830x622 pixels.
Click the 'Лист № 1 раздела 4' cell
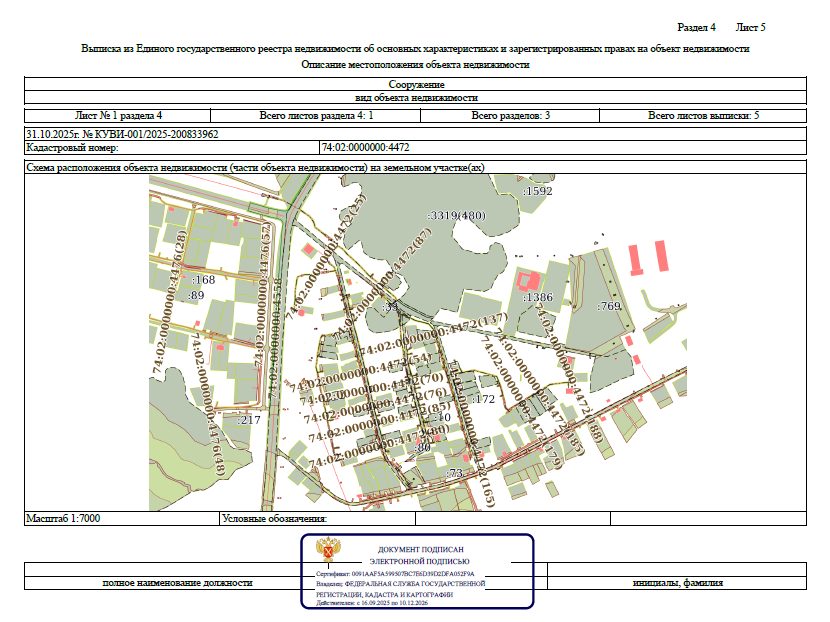point(118,115)
